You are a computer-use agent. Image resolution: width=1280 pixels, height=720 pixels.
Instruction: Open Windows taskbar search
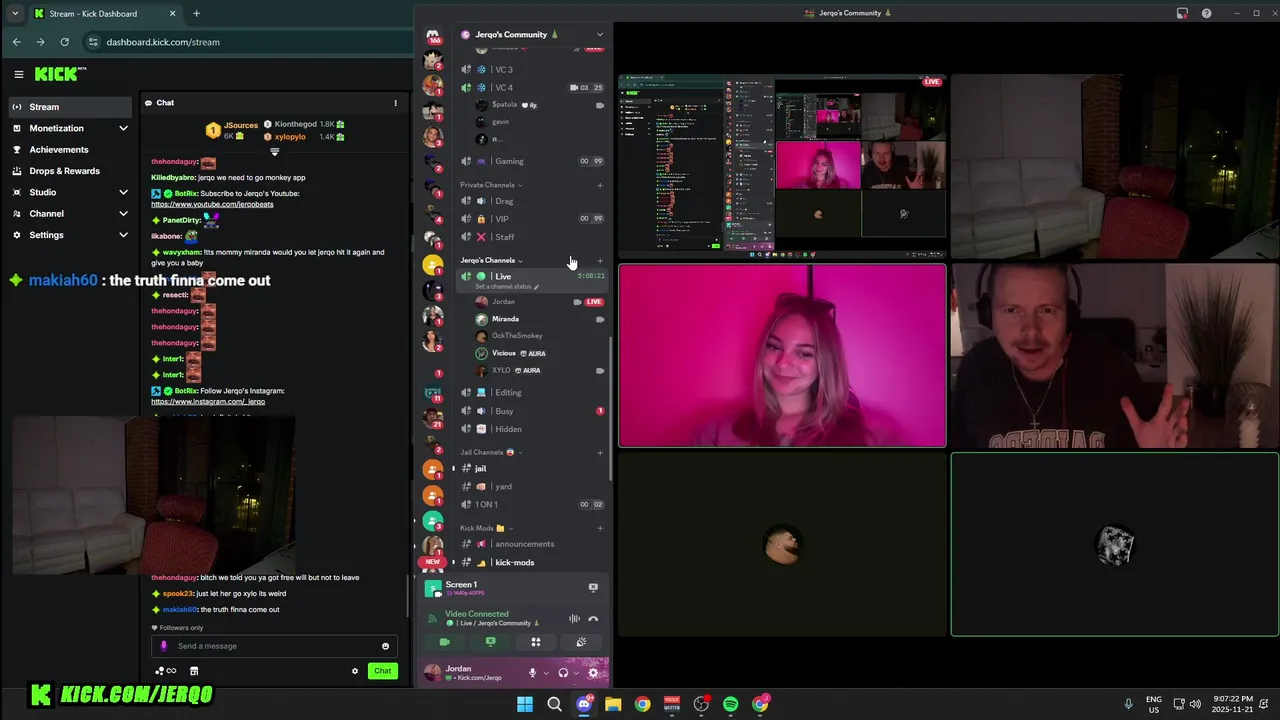554,704
